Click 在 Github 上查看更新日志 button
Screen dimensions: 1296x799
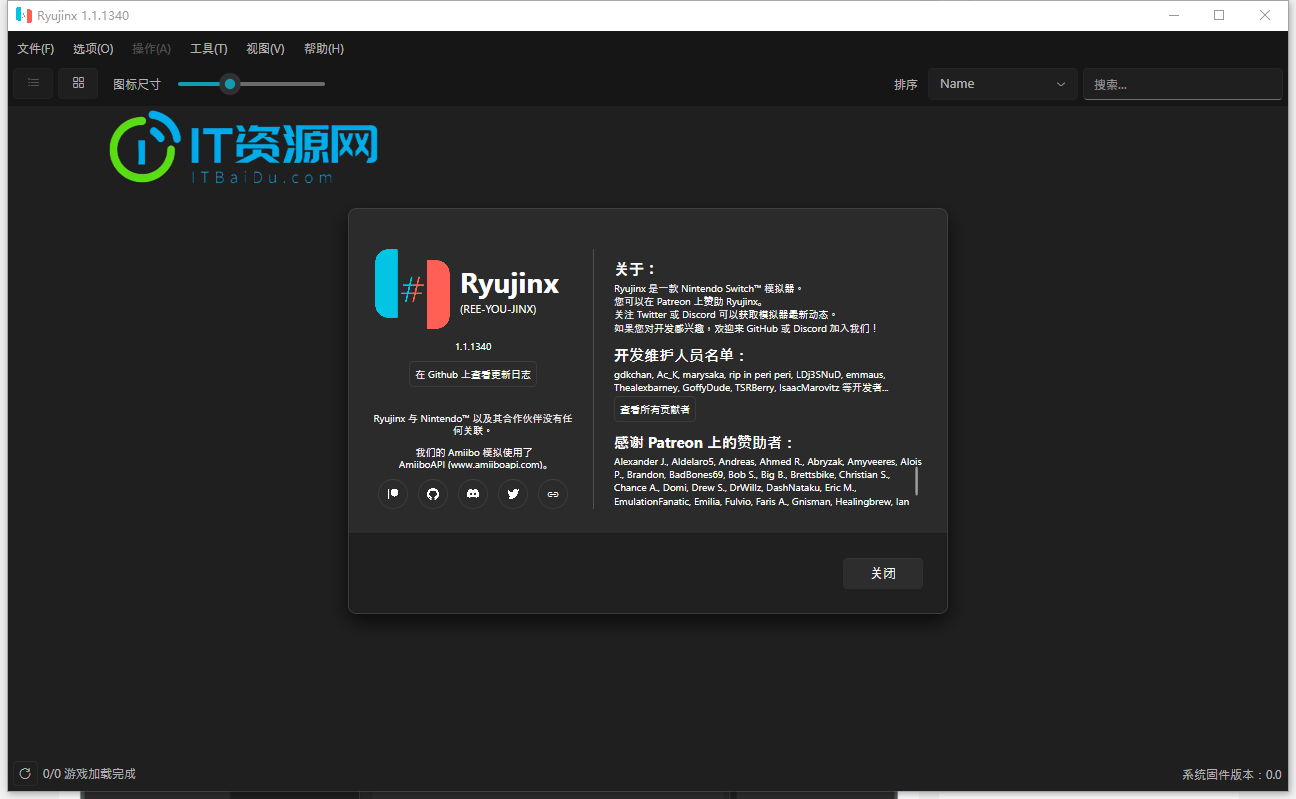coord(473,374)
